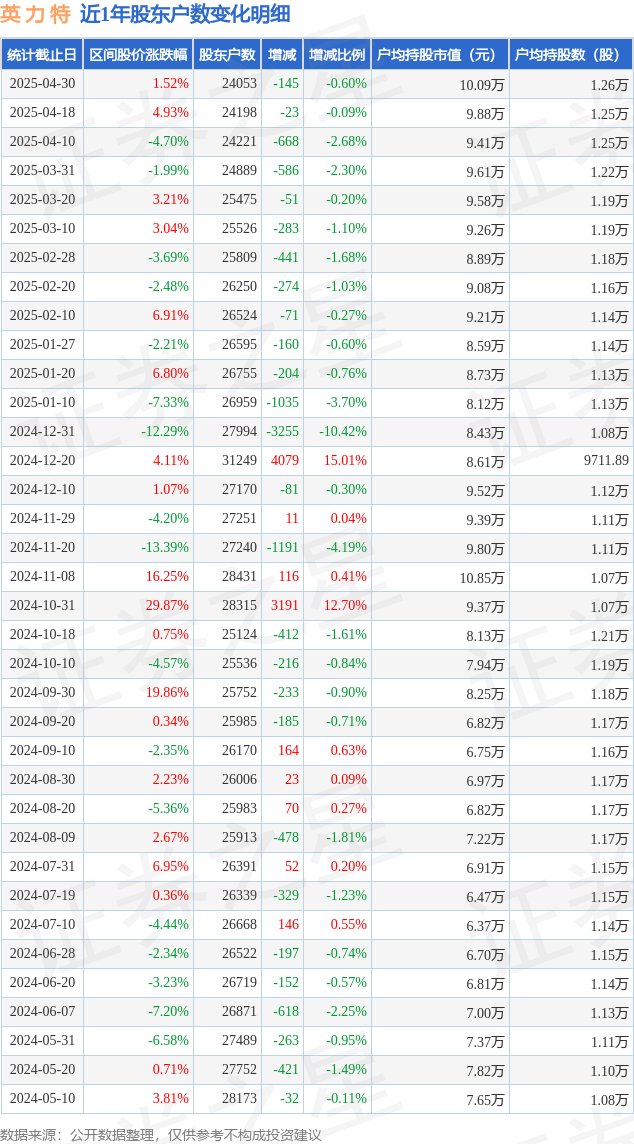Select the -13.39% price change cell

165,548
